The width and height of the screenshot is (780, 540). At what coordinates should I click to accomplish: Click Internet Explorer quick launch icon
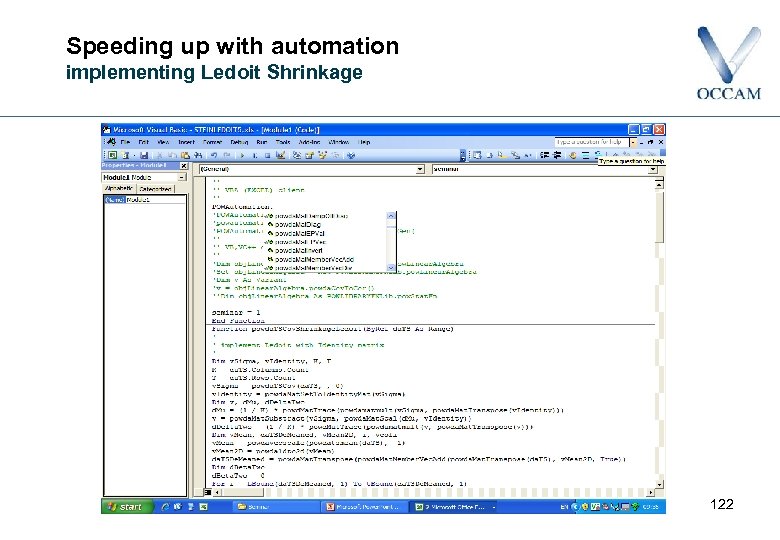(166, 507)
